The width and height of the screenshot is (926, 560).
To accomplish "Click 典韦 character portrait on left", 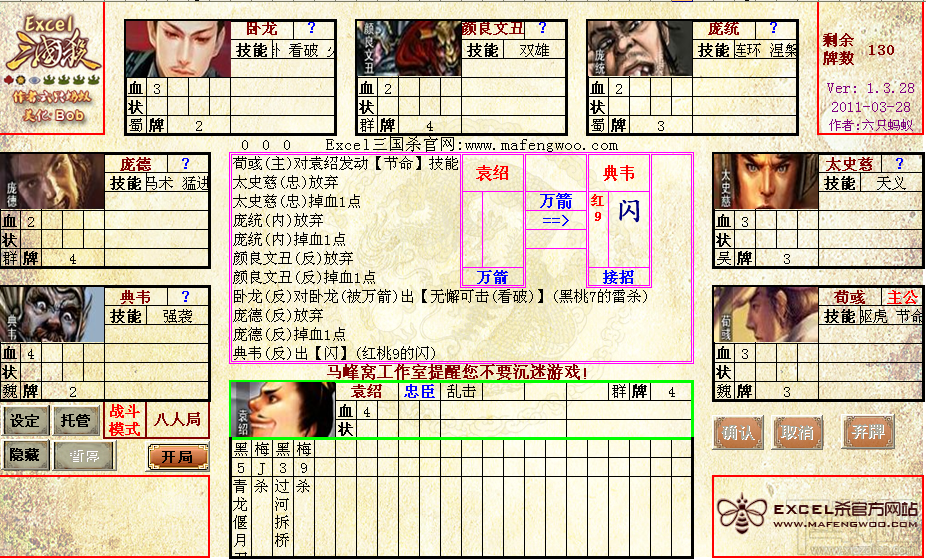I will [x=53, y=315].
